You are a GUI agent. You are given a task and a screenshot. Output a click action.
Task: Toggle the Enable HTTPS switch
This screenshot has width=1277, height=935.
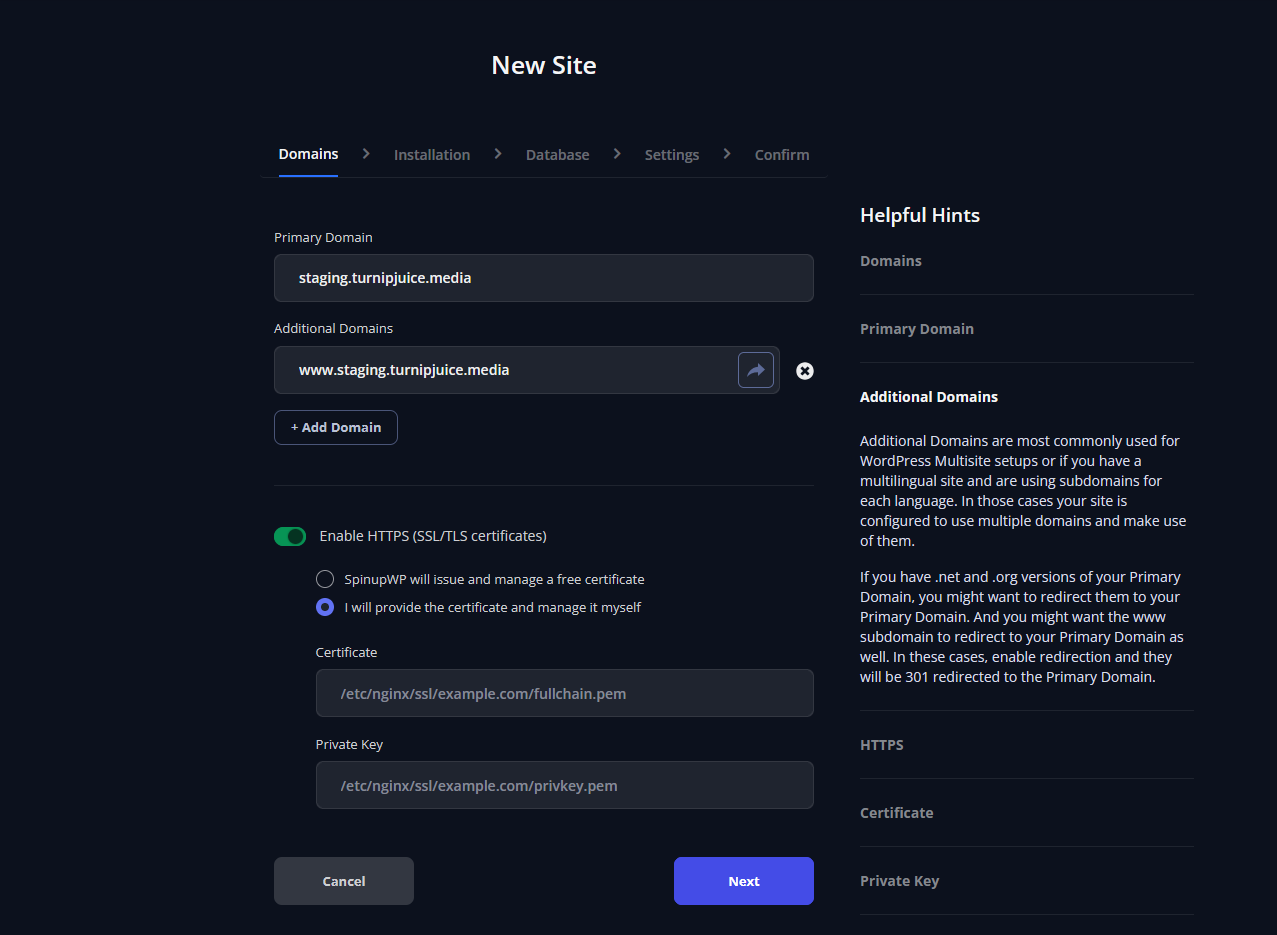point(290,537)
